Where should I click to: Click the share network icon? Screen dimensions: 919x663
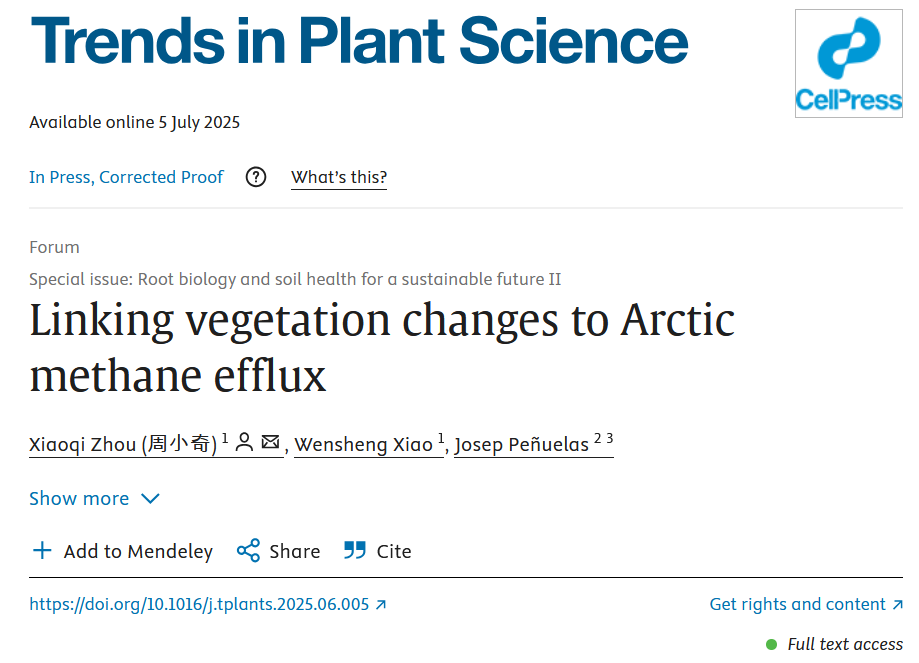click(x=249, y=550)
